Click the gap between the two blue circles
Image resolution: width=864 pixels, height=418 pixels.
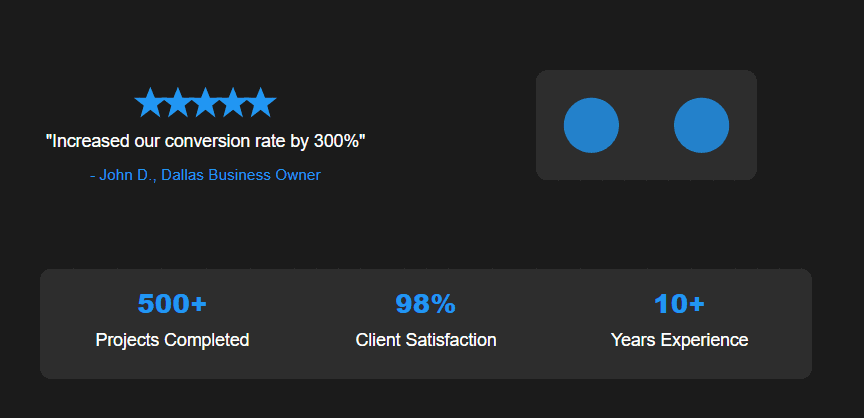(646, 126)
